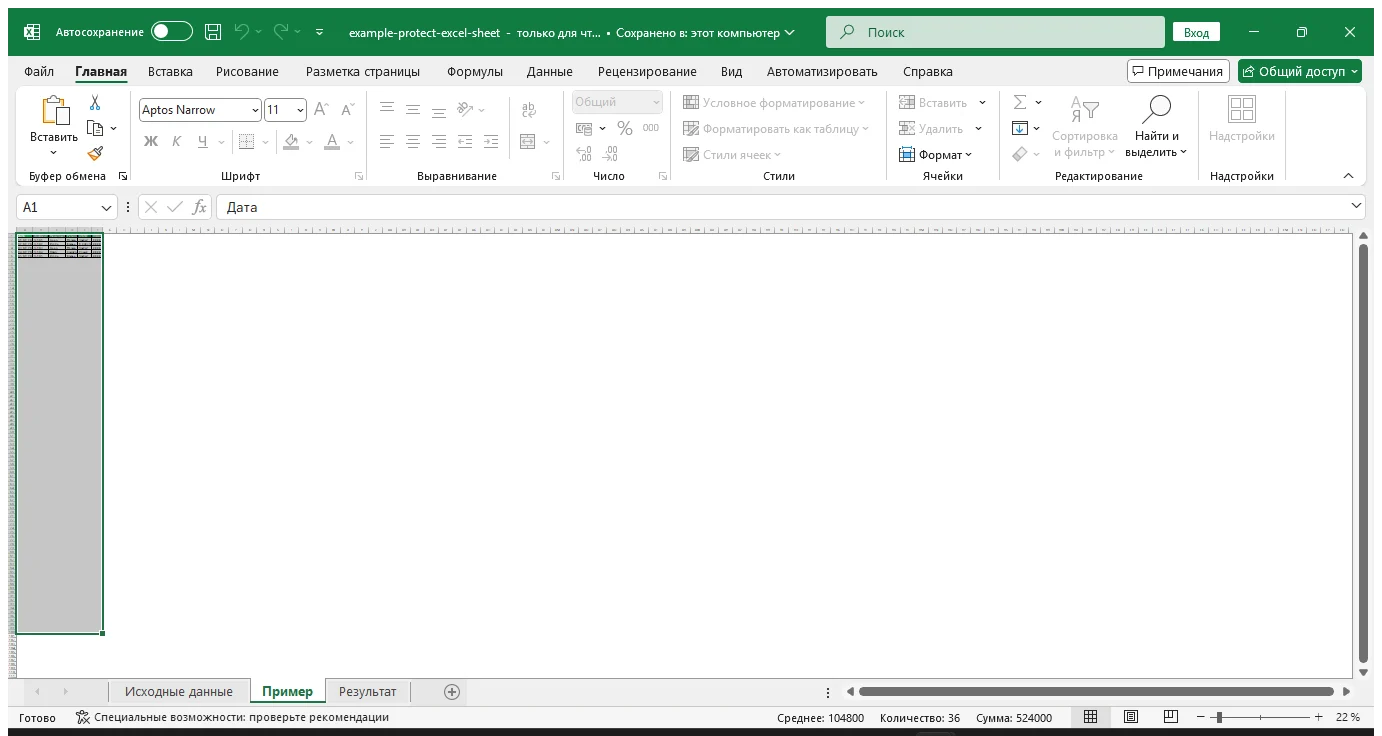Click the Format Painter brush icon

95,153
